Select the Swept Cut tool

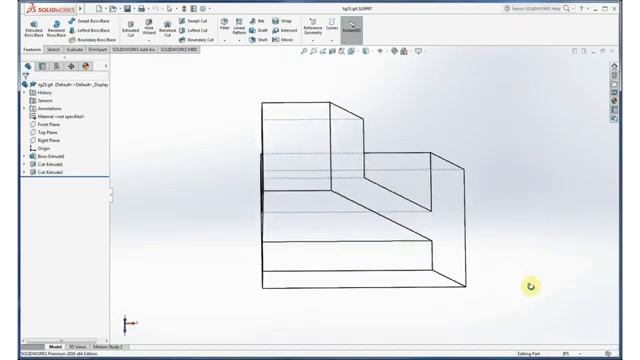pyautogui.click(x=193, y=21)
